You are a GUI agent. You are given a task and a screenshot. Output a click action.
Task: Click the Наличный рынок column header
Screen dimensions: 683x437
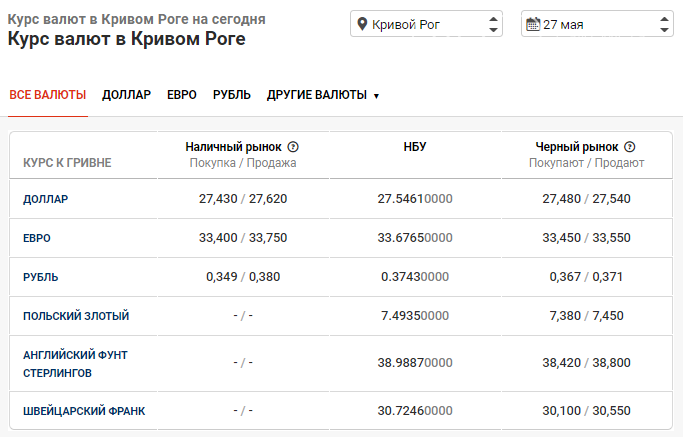tap(234, 146)
